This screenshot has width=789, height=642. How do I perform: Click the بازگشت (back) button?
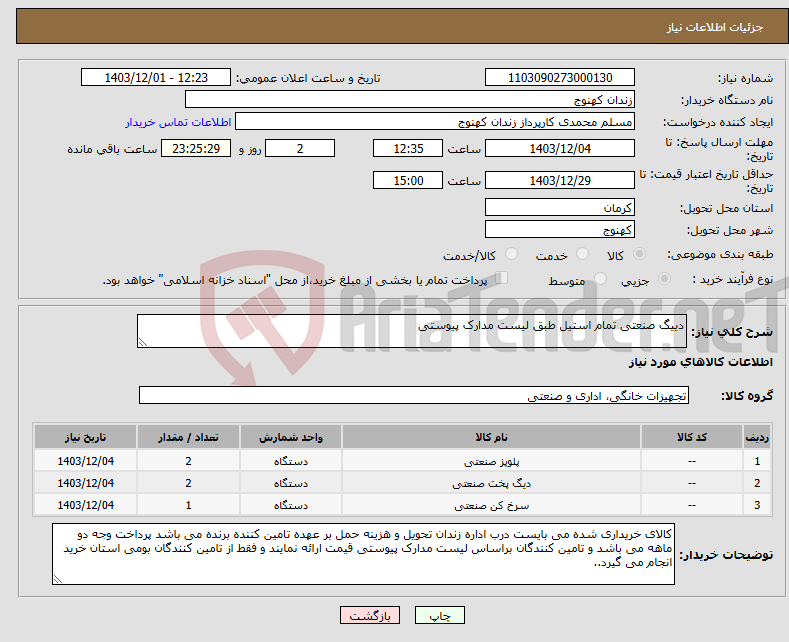[x=370, y=615]
